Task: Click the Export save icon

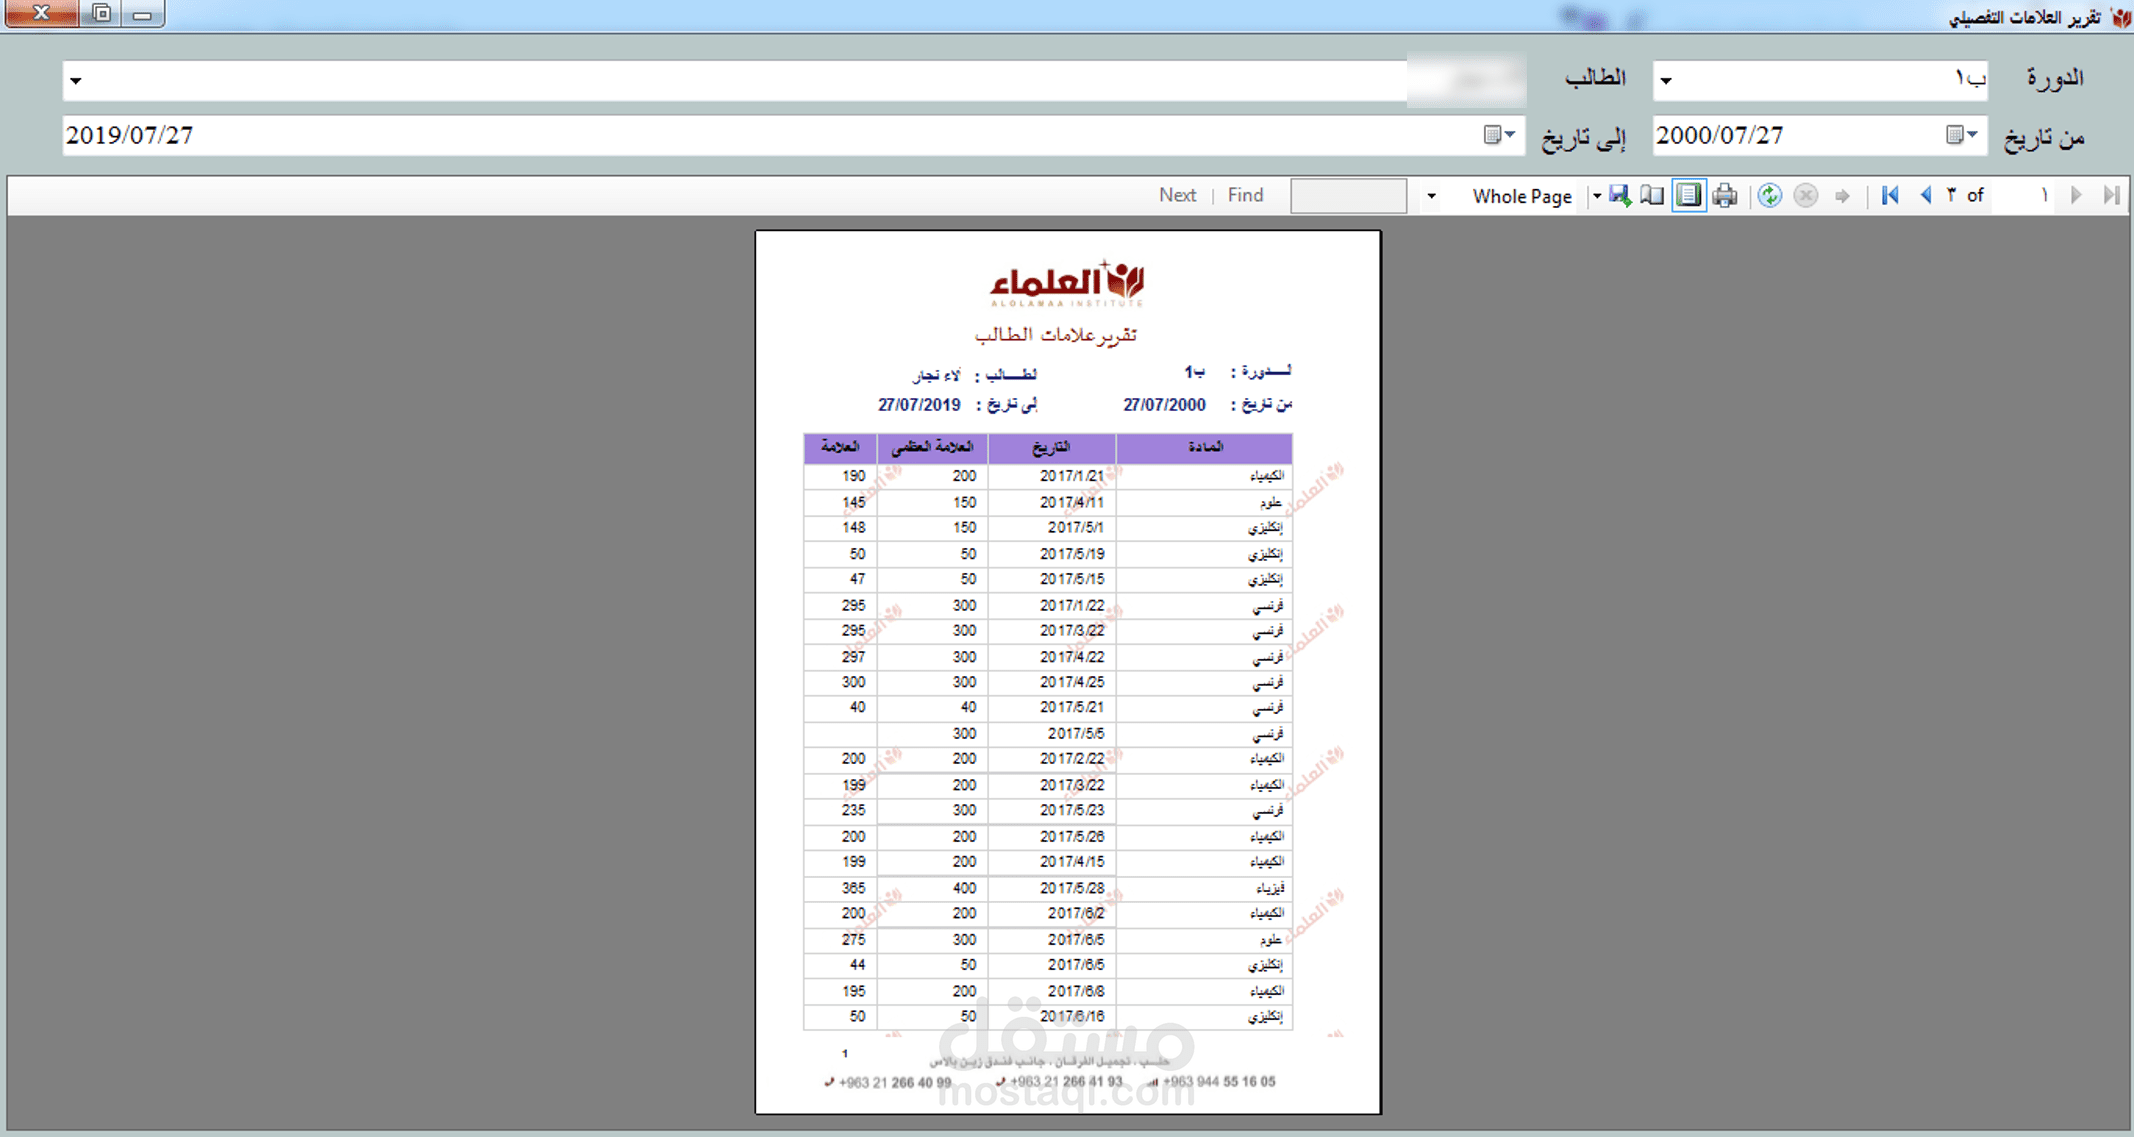Action: point(1620,196)
